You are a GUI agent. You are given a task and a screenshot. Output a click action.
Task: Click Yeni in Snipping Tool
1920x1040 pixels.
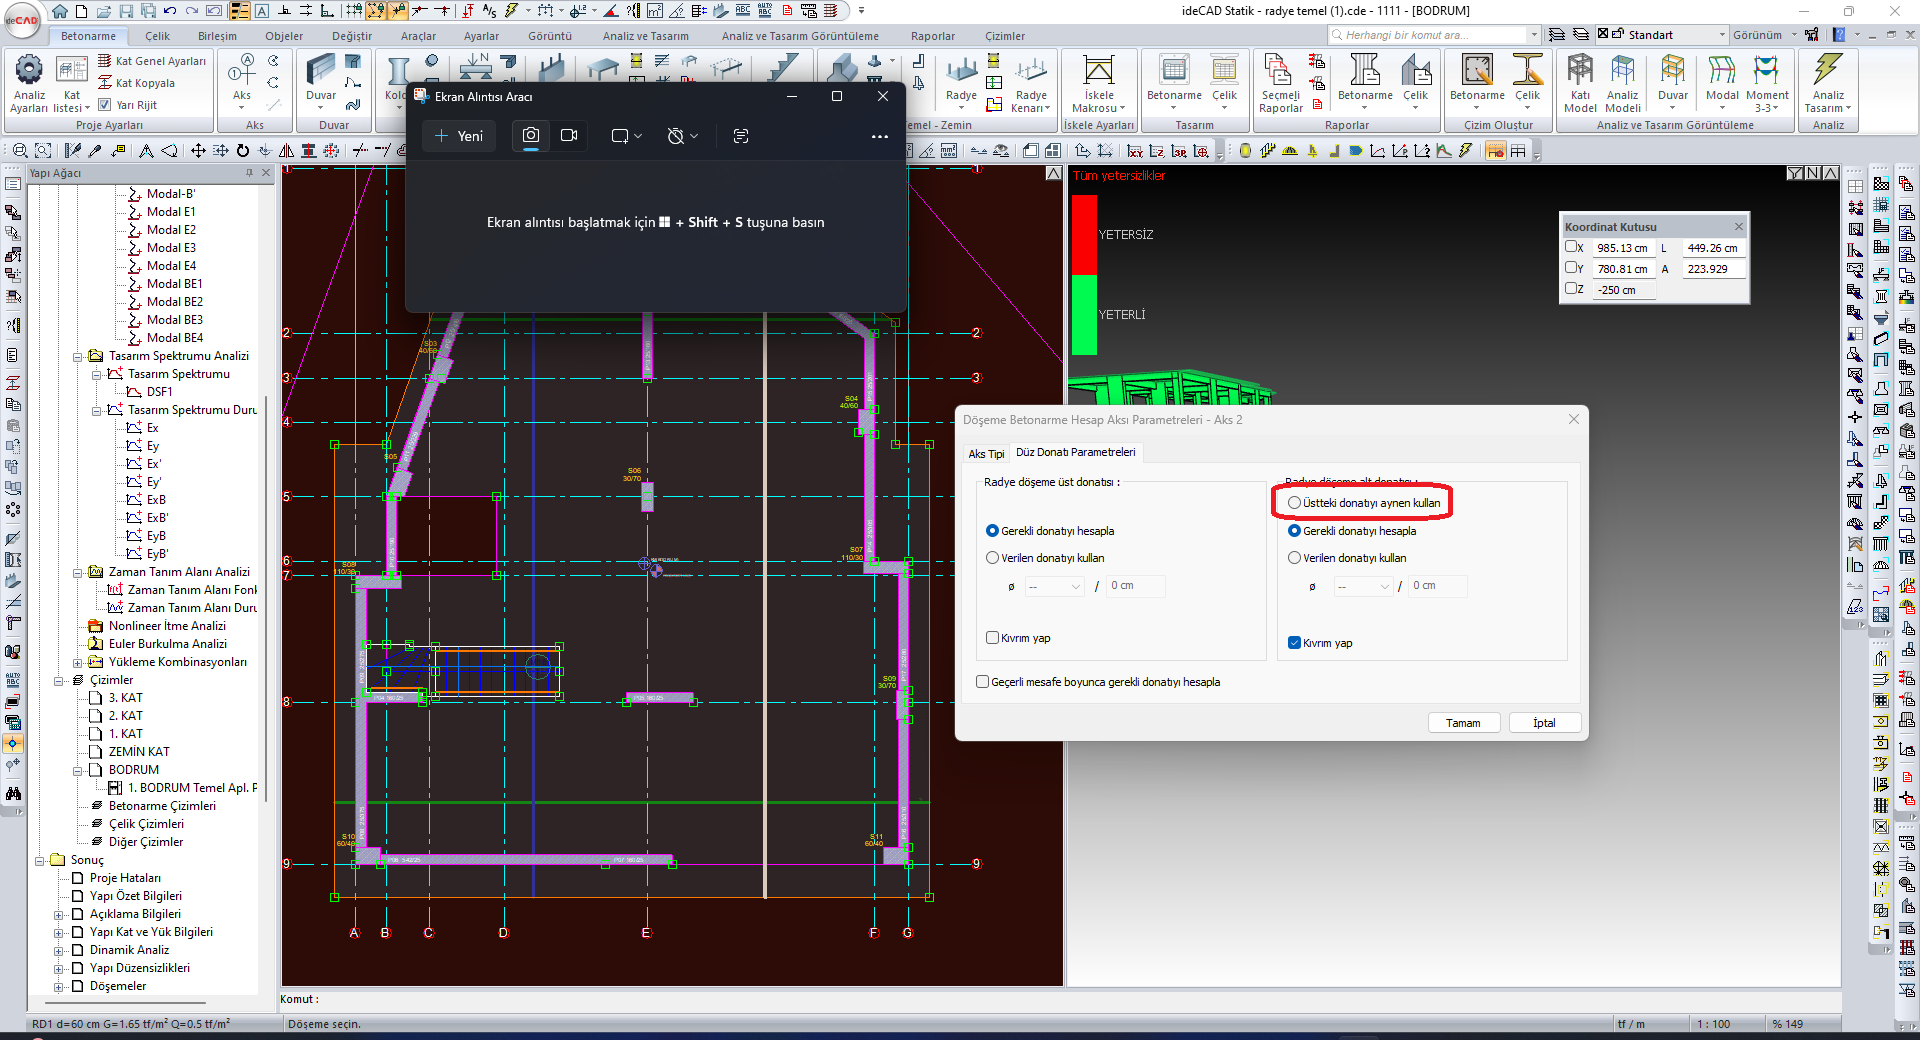tap(459, 136)
